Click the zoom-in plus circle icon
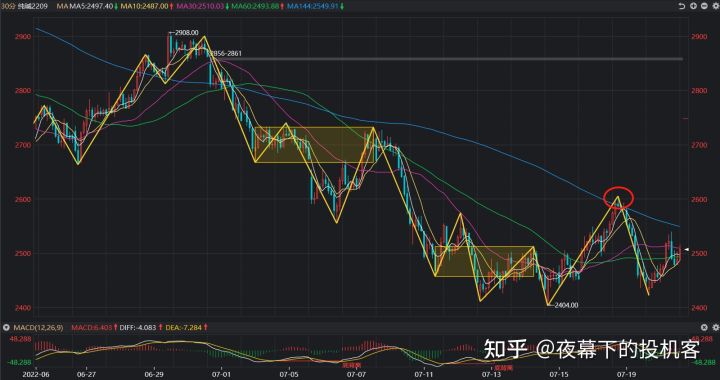Screen dimensions: 720x380 (693, 6)
